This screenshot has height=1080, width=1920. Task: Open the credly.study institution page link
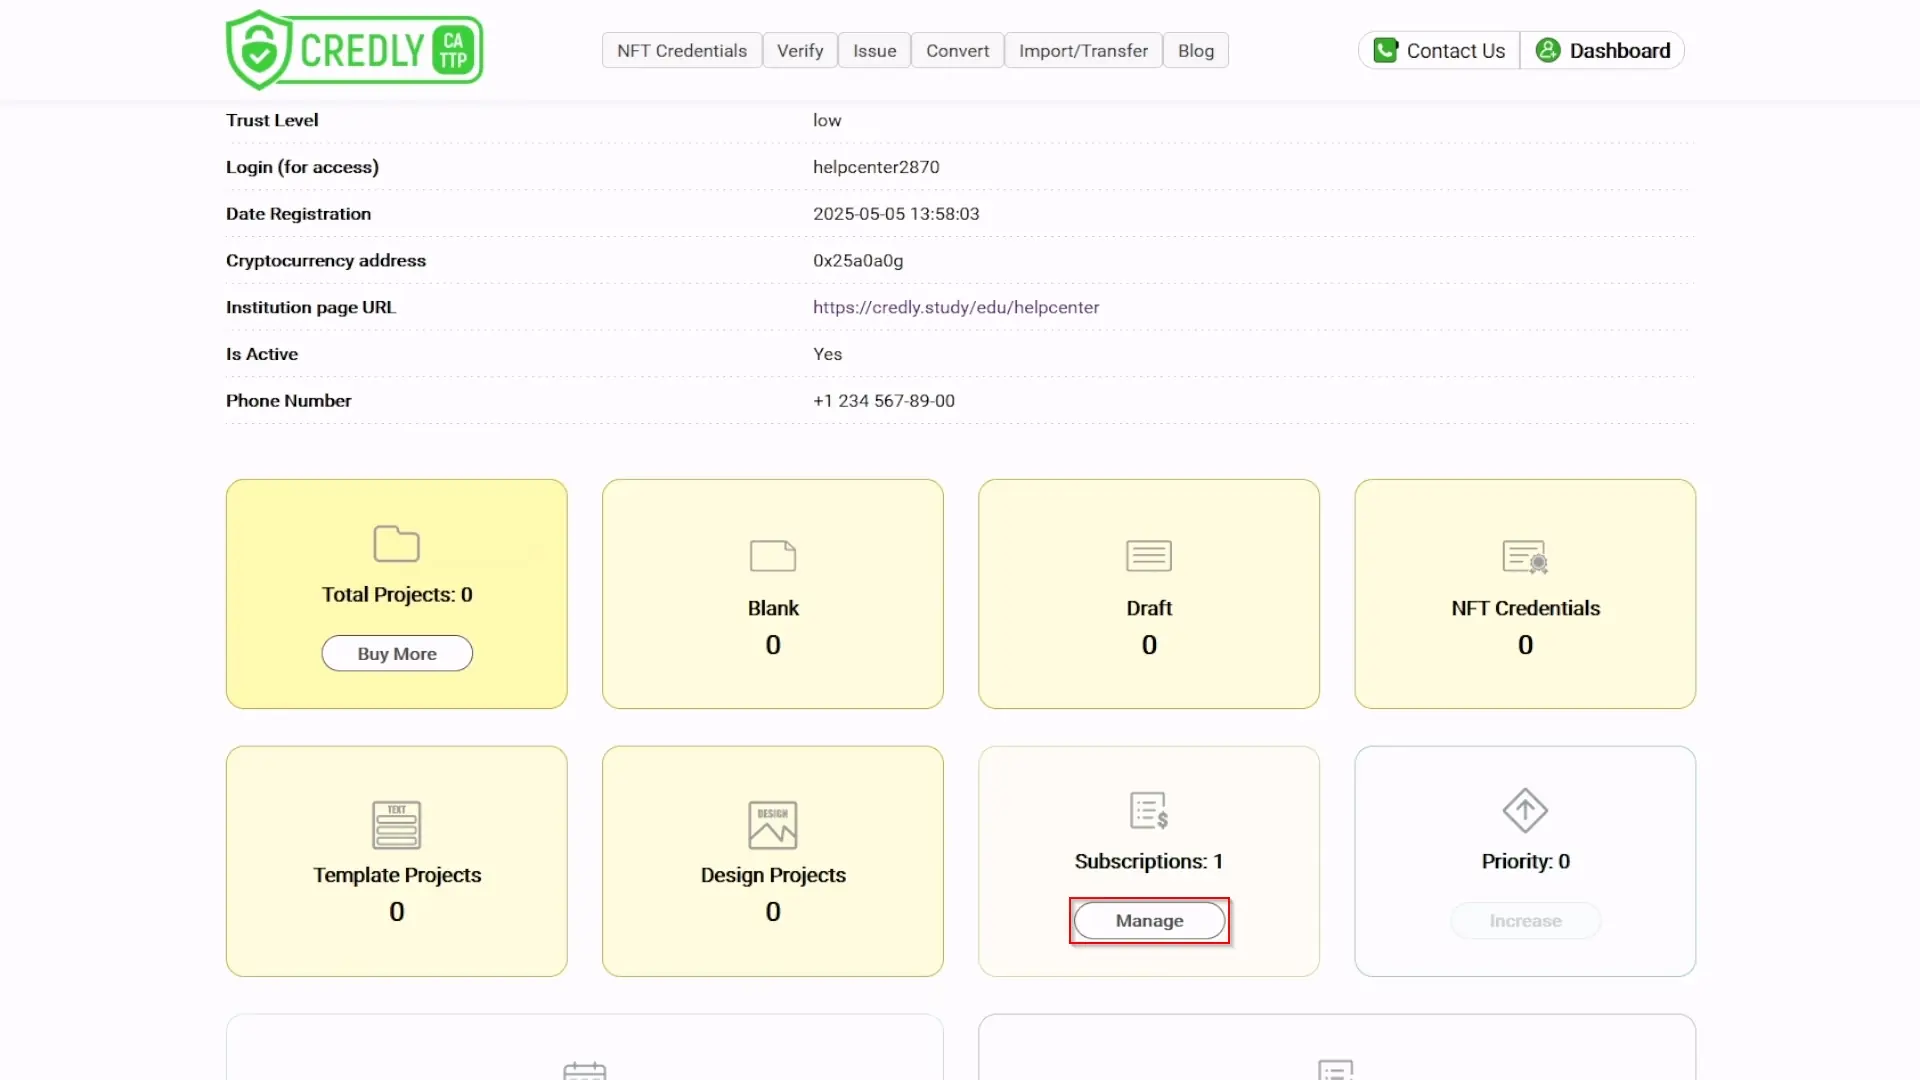click(956, 307)
